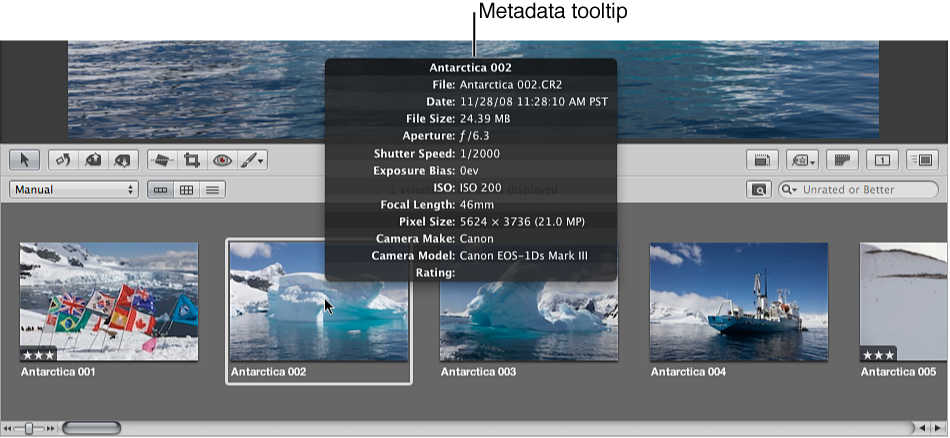Open the Manual sort order dropdown
This screenshot has width=950, height=438.
pos(74,189)
